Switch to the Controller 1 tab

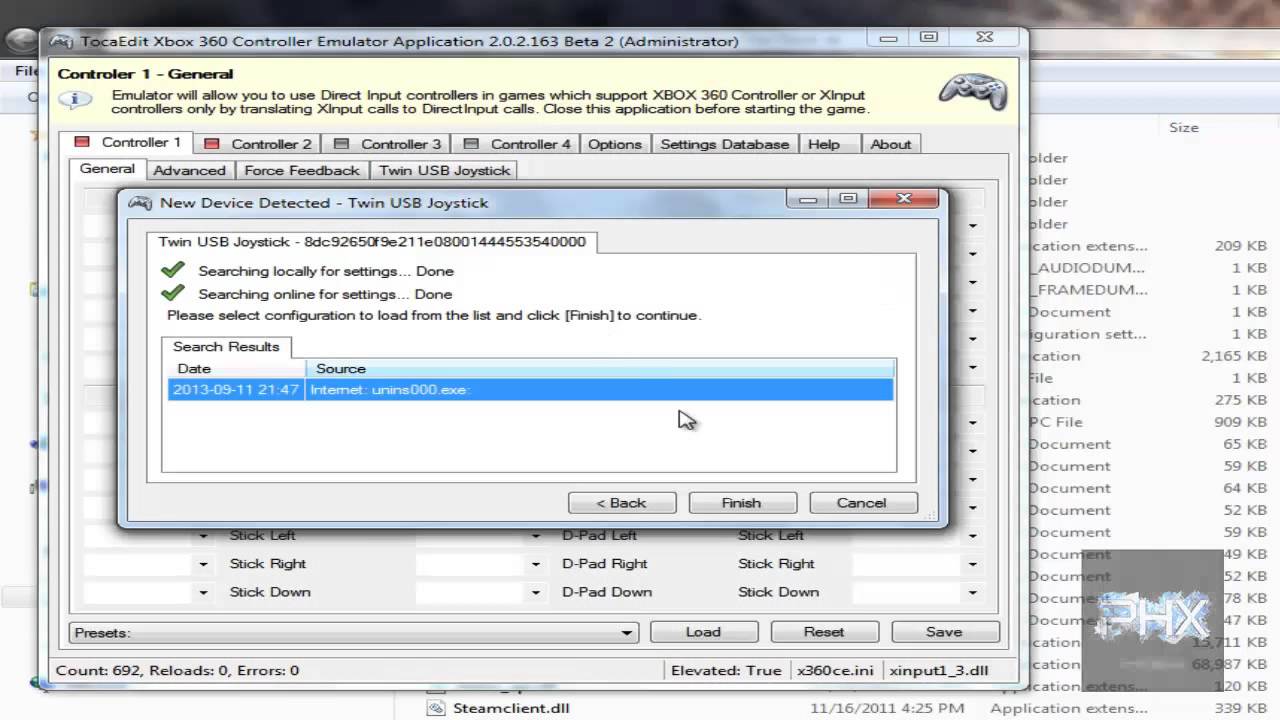(x=127, y=143)
